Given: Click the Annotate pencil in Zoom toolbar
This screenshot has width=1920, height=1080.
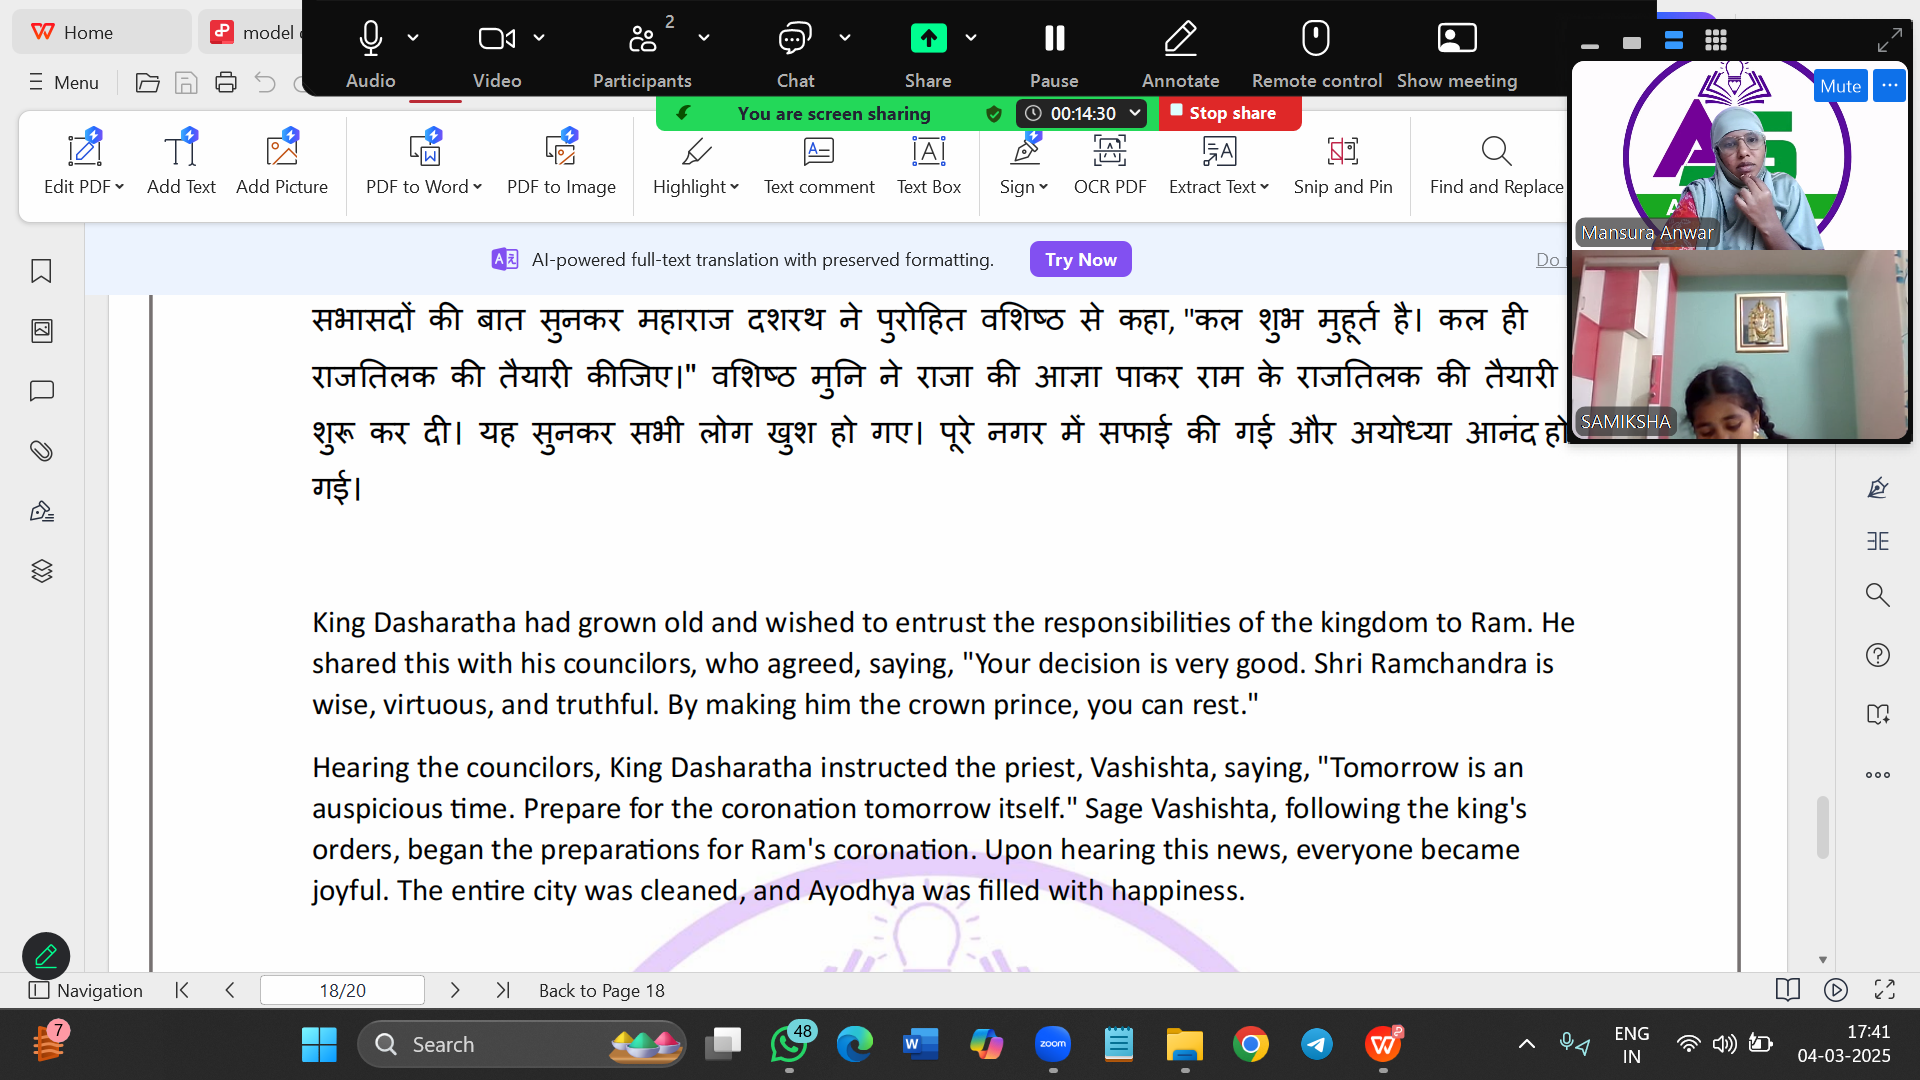Looking at the screenshot, I should pos(1180,40).
